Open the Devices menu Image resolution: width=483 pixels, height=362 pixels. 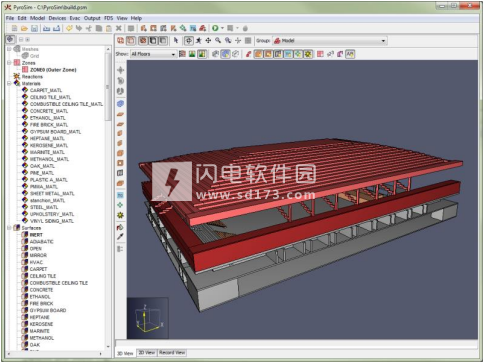(57, 18)
